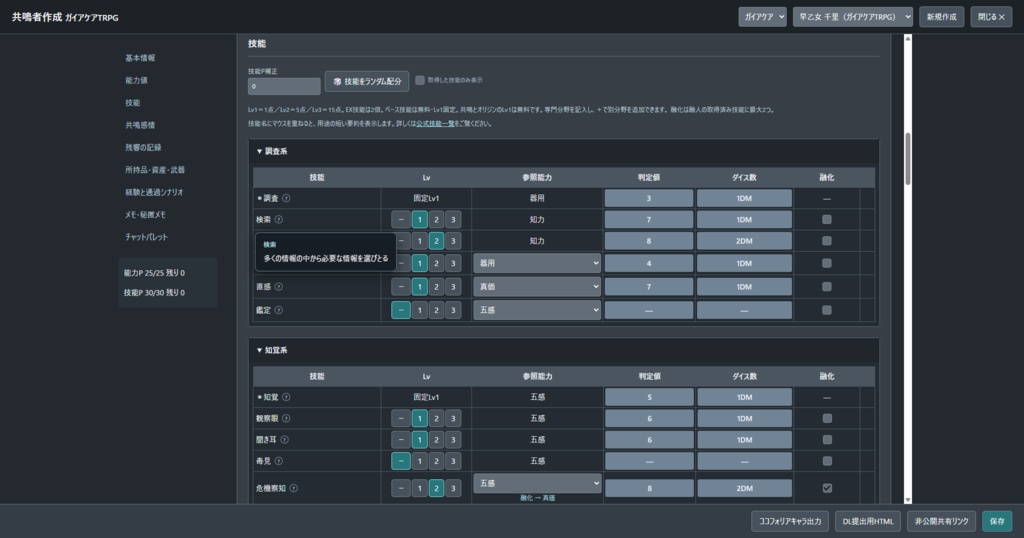Click 判定値 cell showing 3 for 調査

coord(648,198)
